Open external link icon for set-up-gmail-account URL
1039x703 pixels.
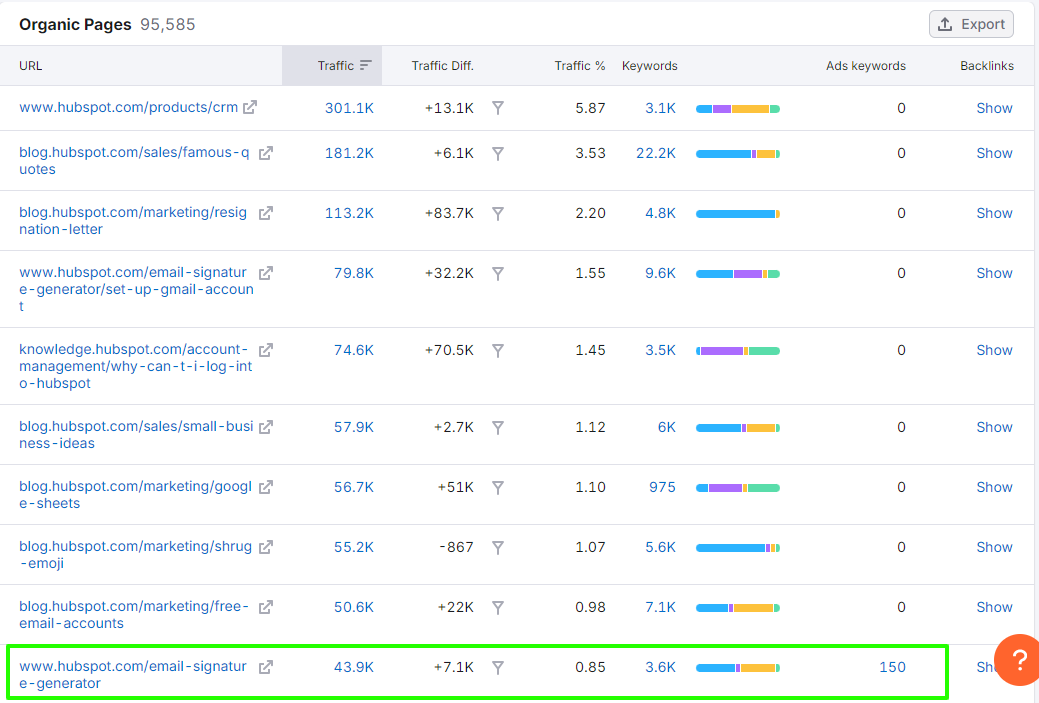[x=266, y=273]
